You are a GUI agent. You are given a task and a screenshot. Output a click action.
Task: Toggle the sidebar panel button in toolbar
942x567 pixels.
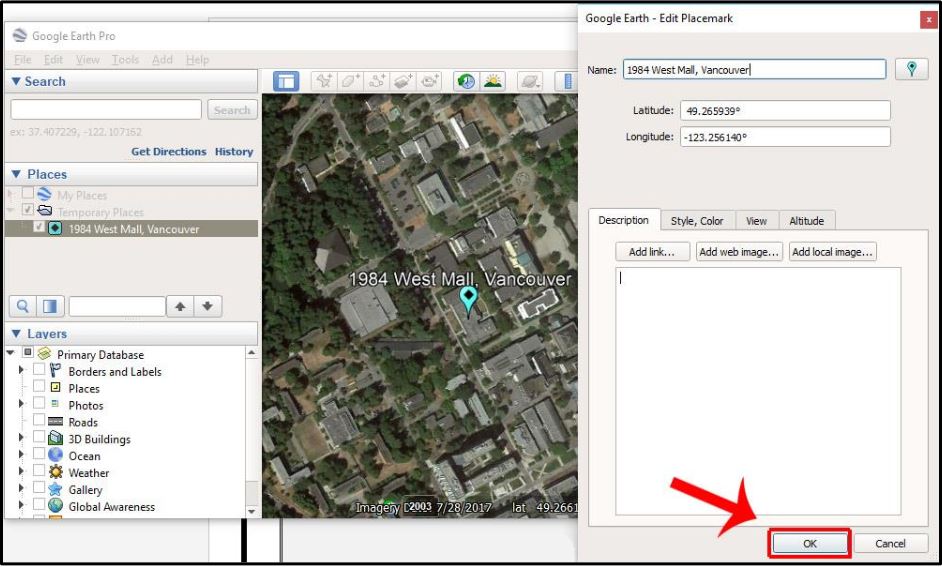pyautogui.click(x=286, y=81)
